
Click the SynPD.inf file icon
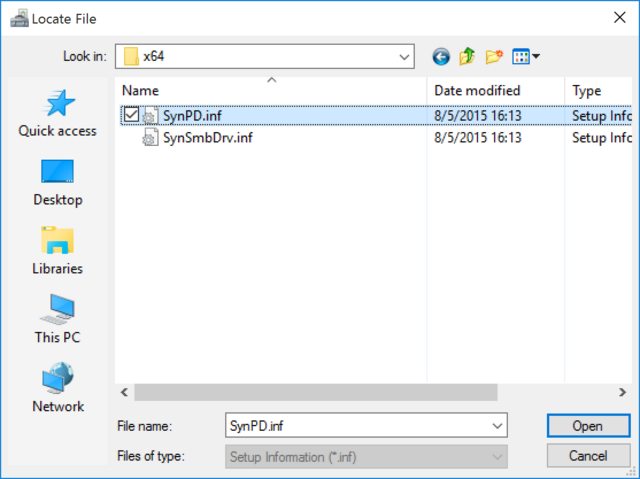[150, 115]
